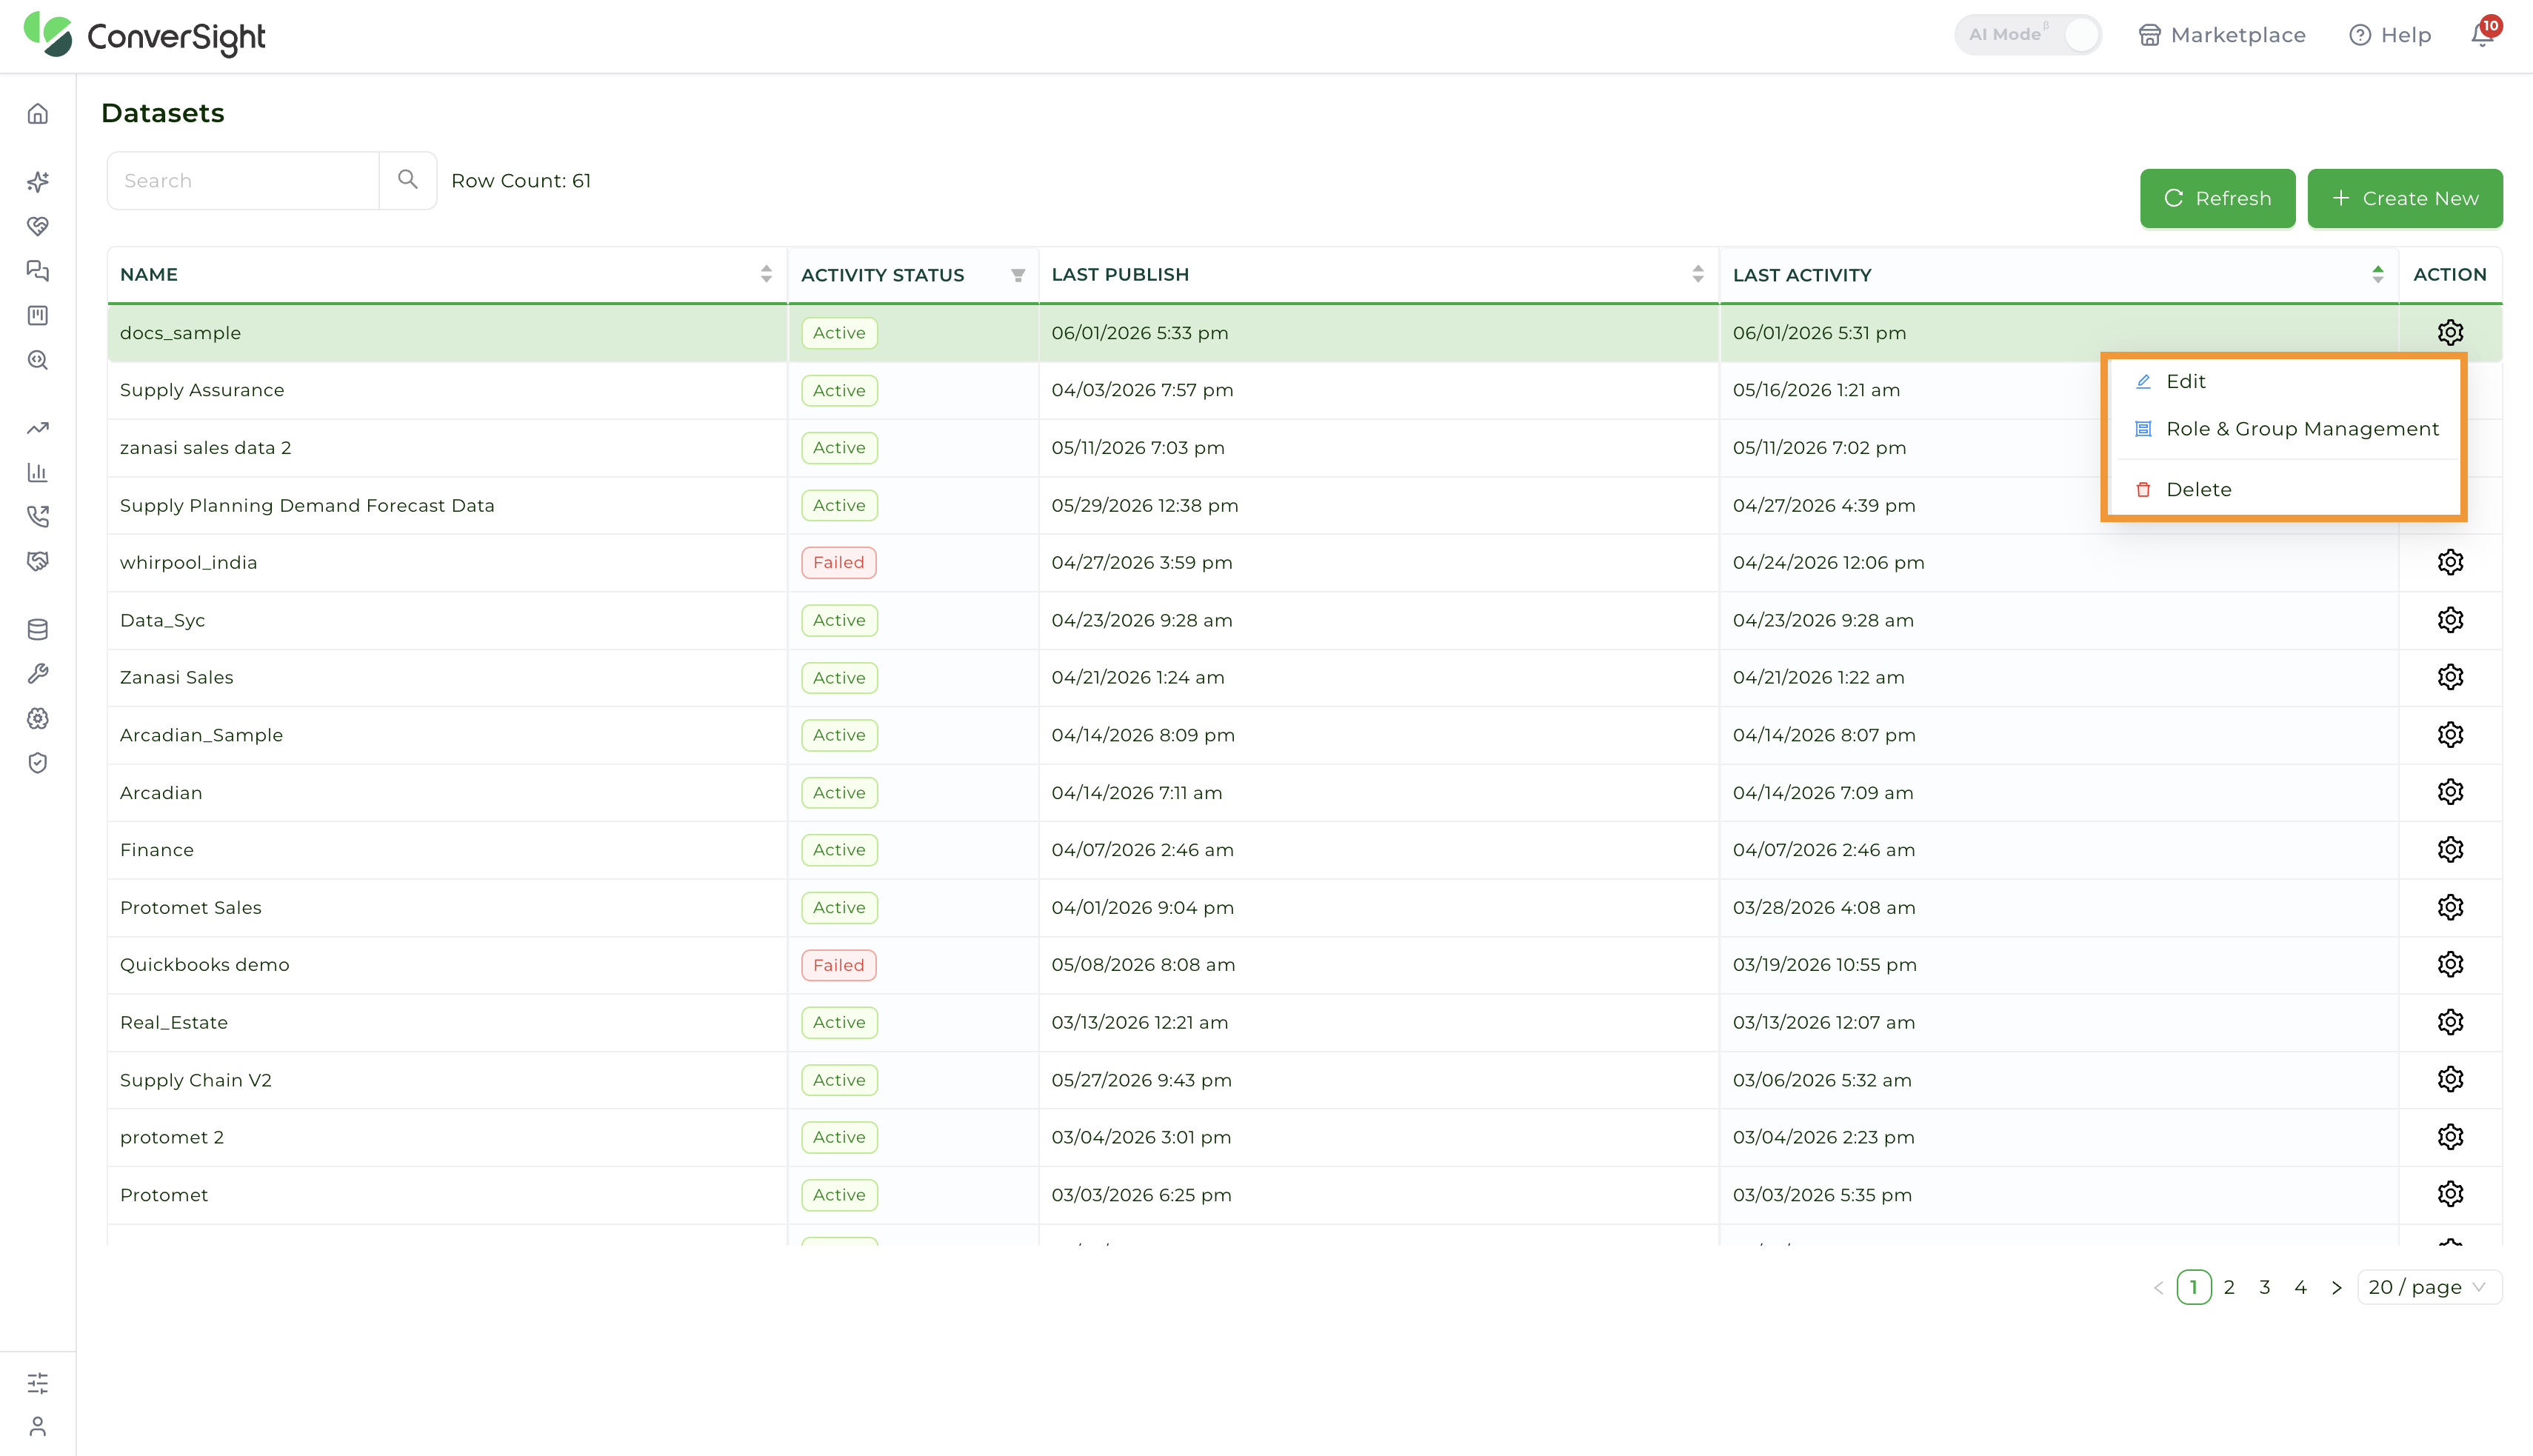2533x1456 pixels.
Task: Open action gear for whirpool_india row
Action: click(2450, 562)
